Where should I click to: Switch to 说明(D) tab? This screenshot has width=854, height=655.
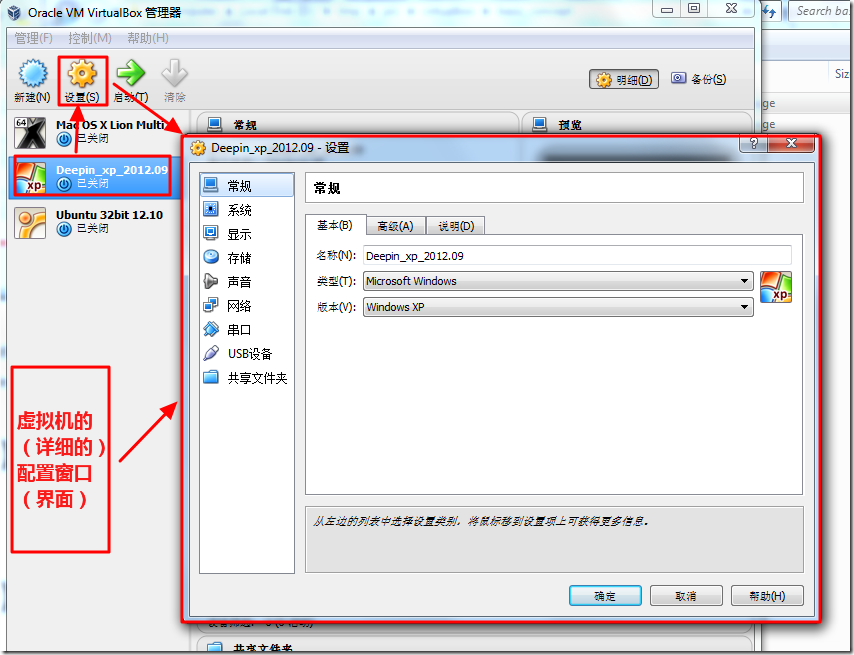(x=456, y=226)
